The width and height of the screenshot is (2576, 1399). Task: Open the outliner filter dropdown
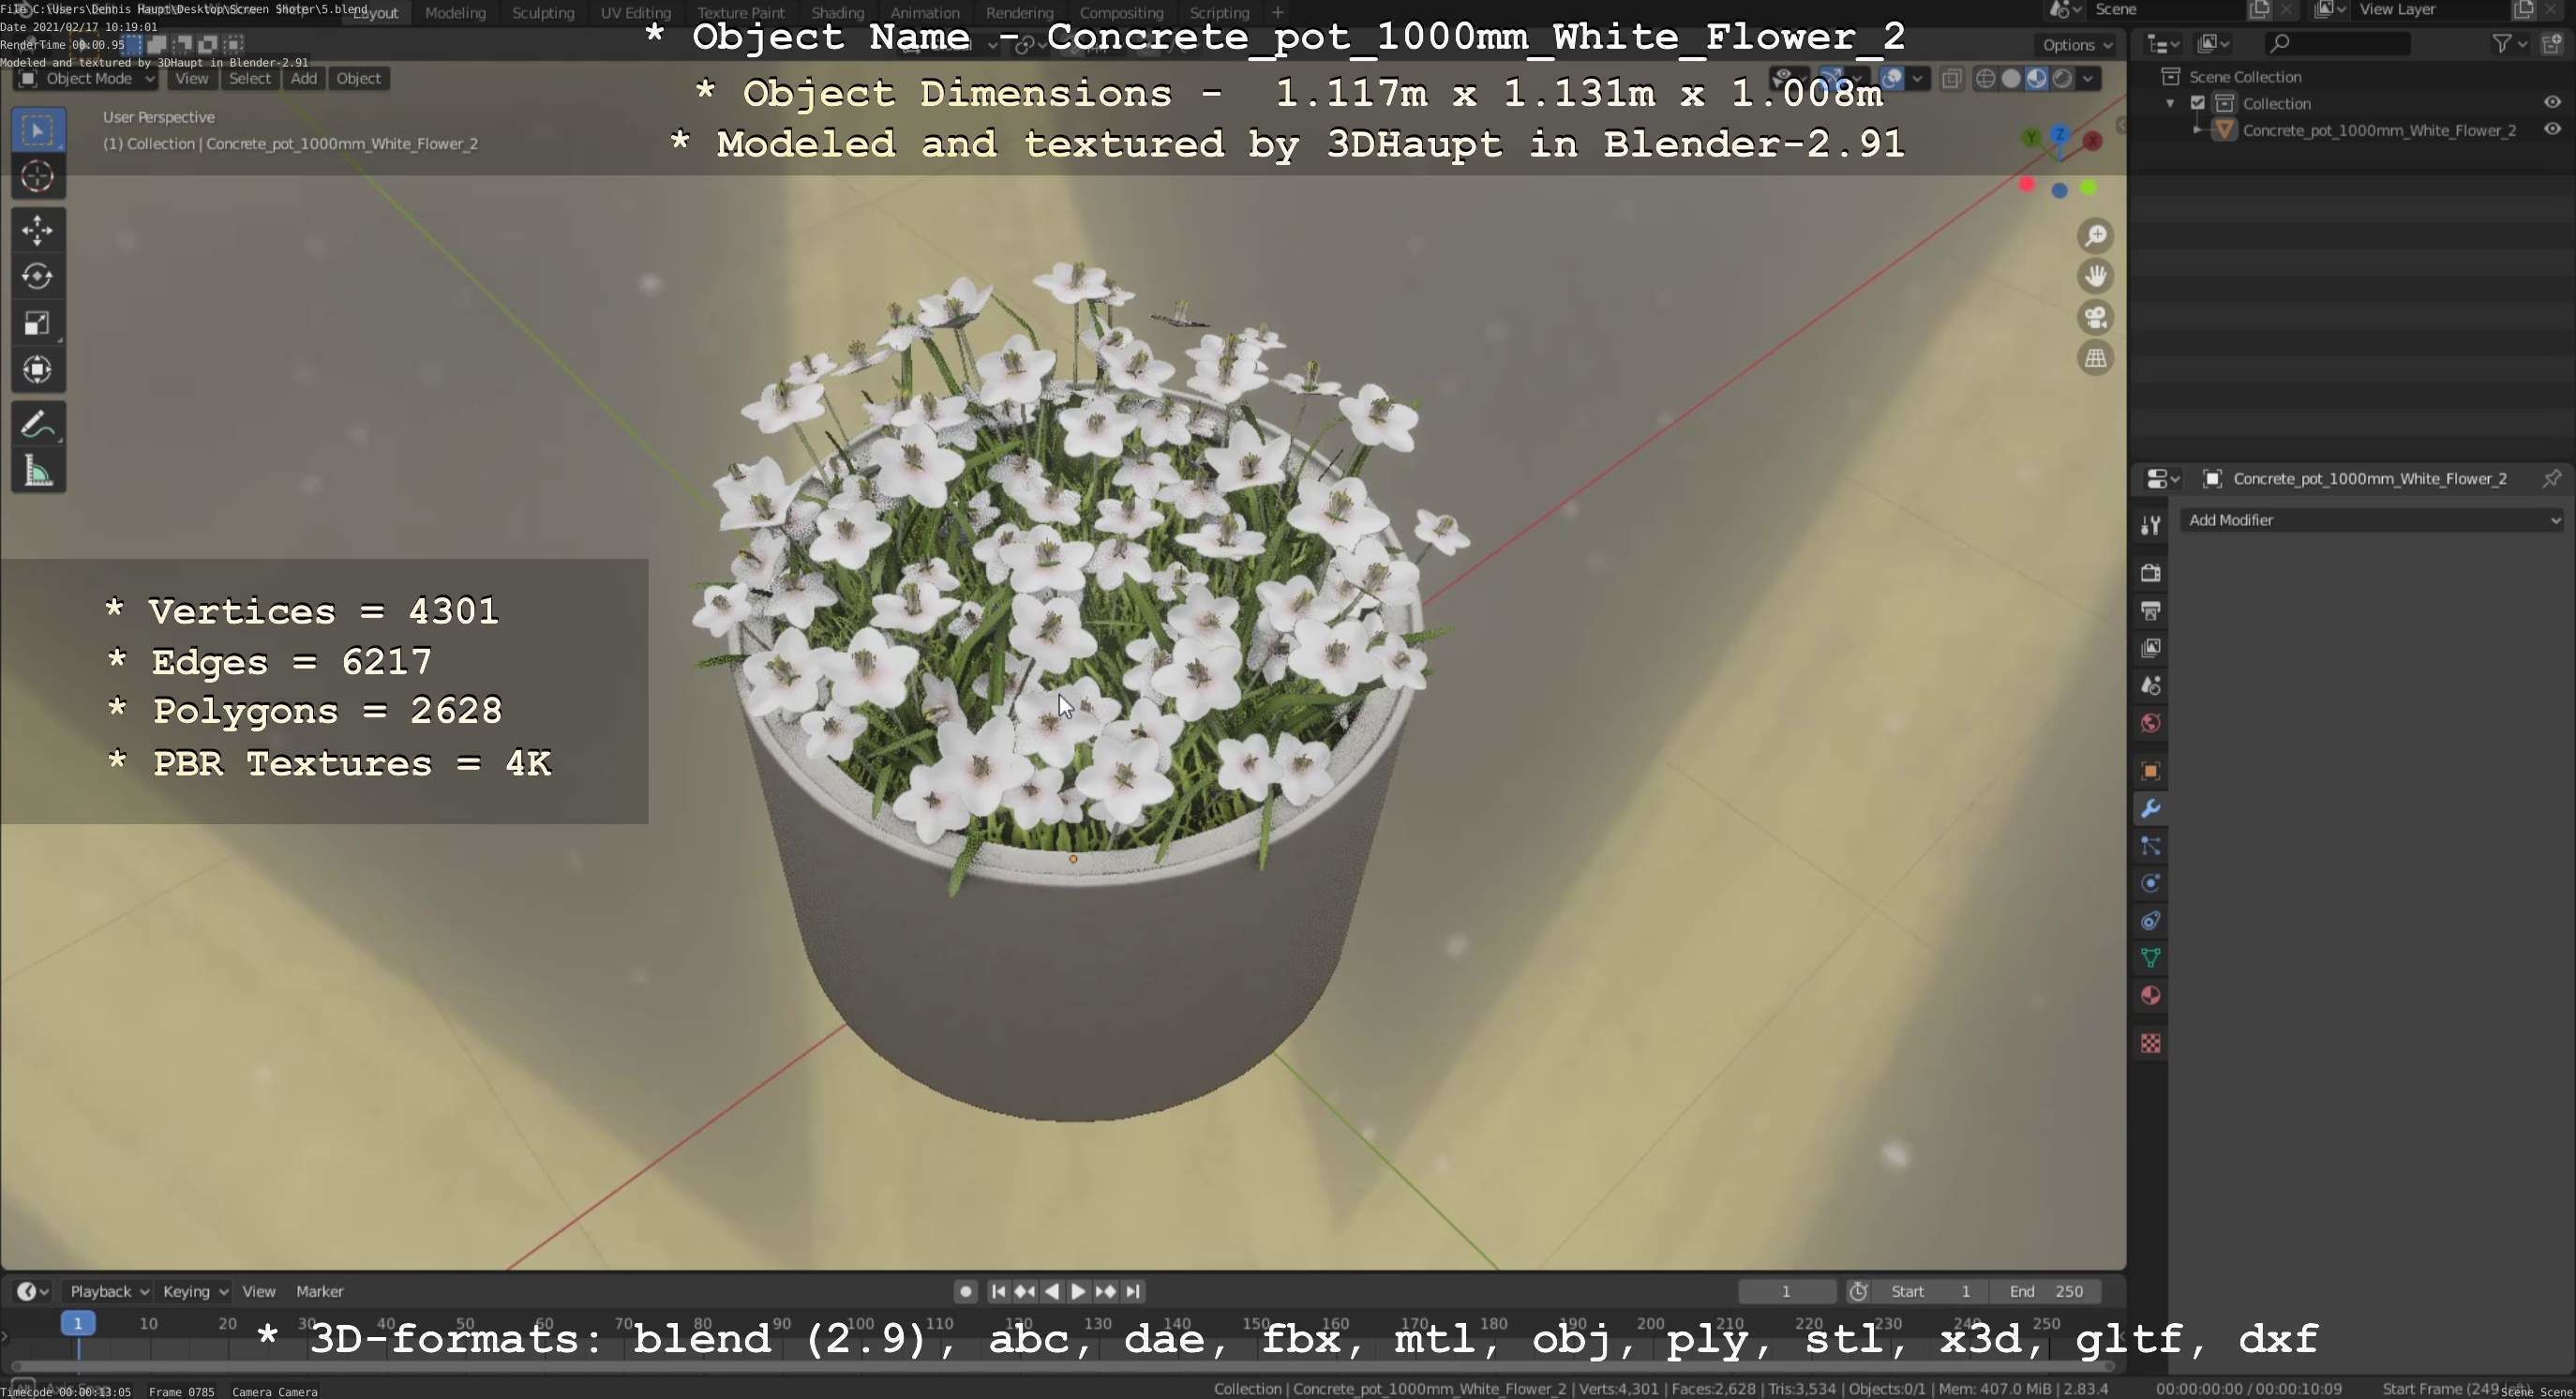coord(2509,43)
